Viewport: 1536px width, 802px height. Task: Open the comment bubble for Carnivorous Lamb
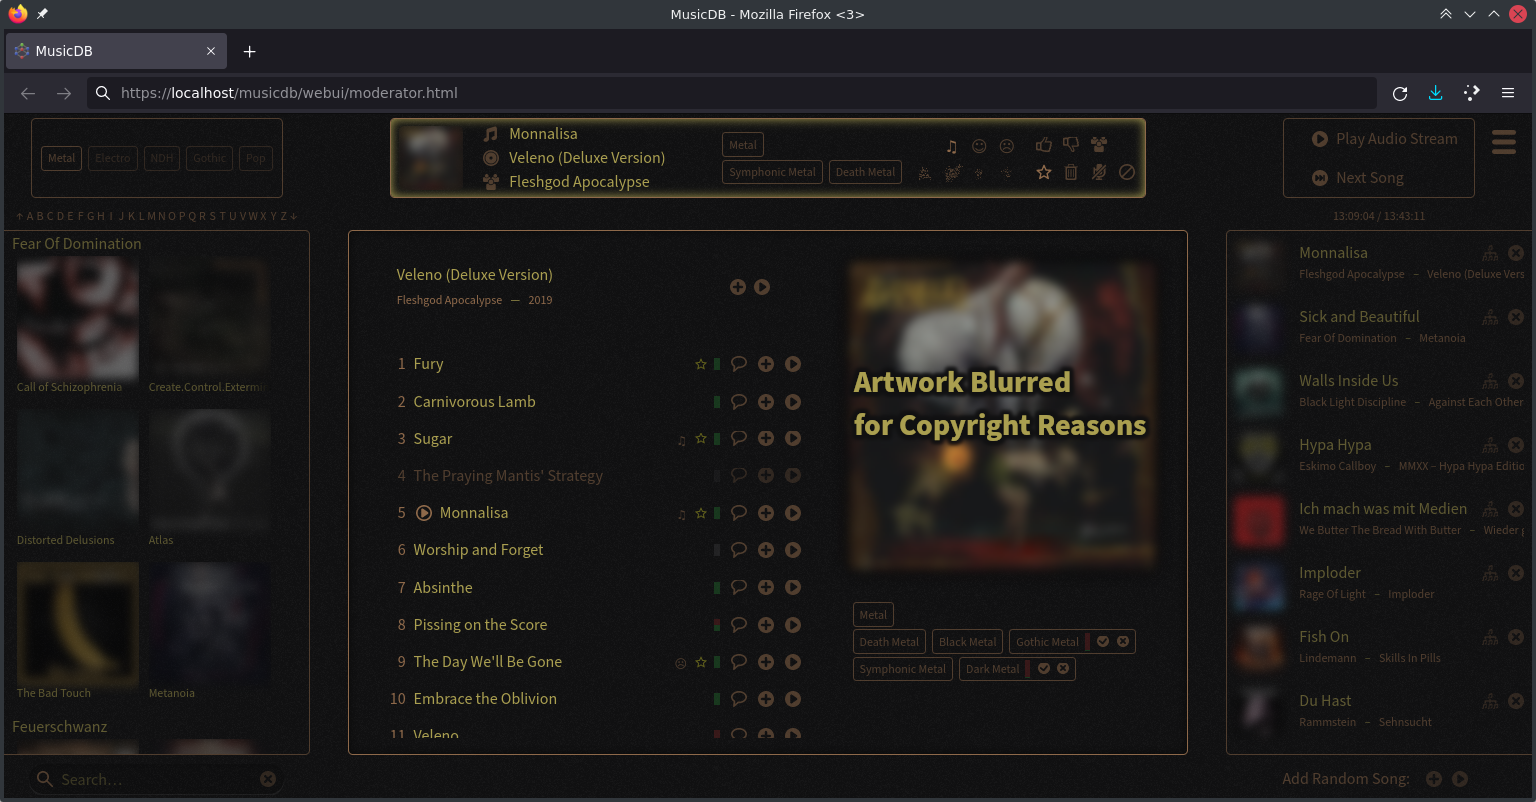point(739,402)
